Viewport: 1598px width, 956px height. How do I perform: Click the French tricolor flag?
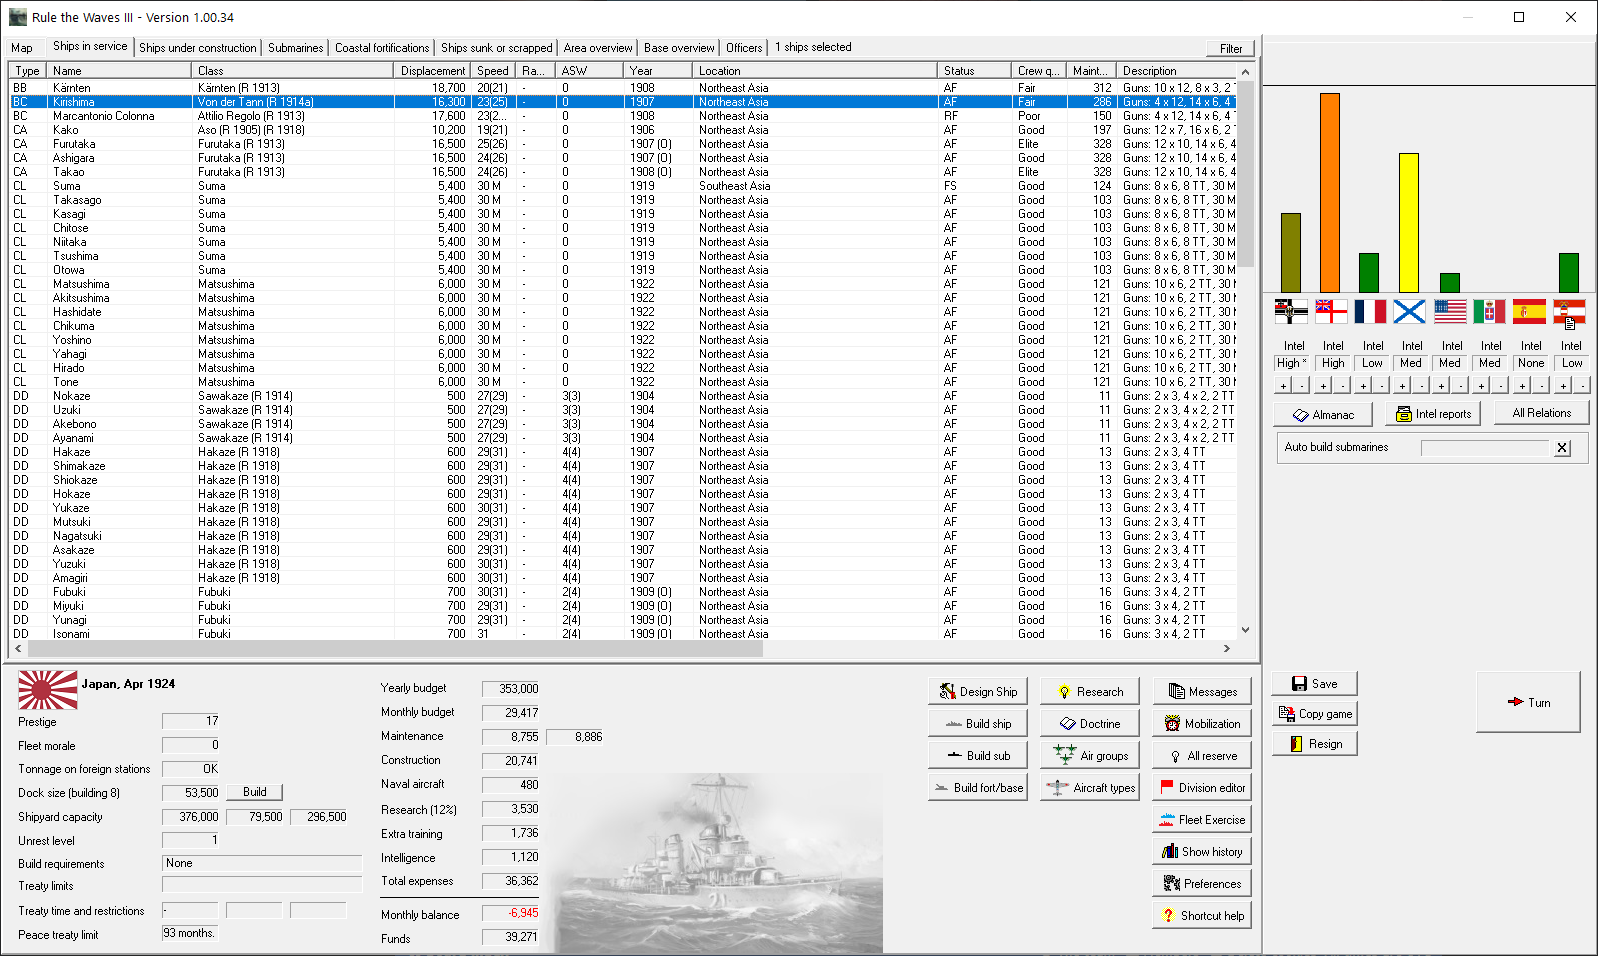[x=1370, y=312]
